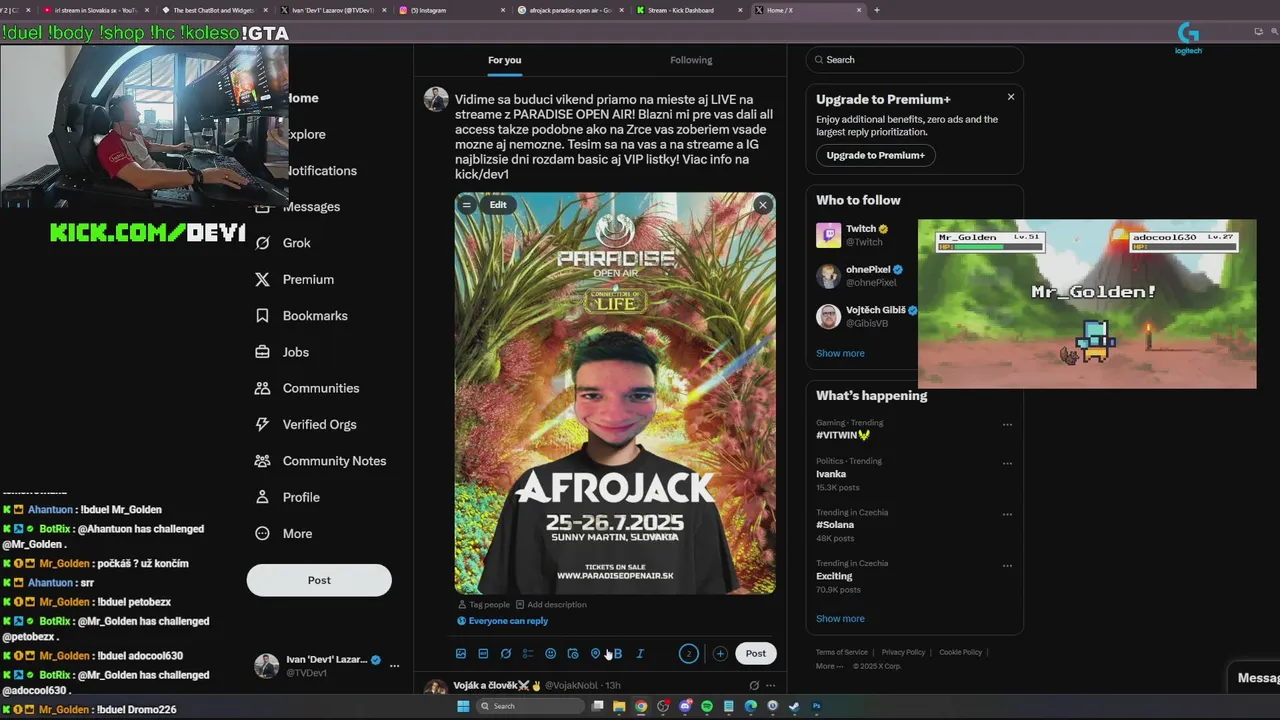The image size is (1280, 720).
Task: Open the emoji picker in composer
Action: (x=550, y=654)
